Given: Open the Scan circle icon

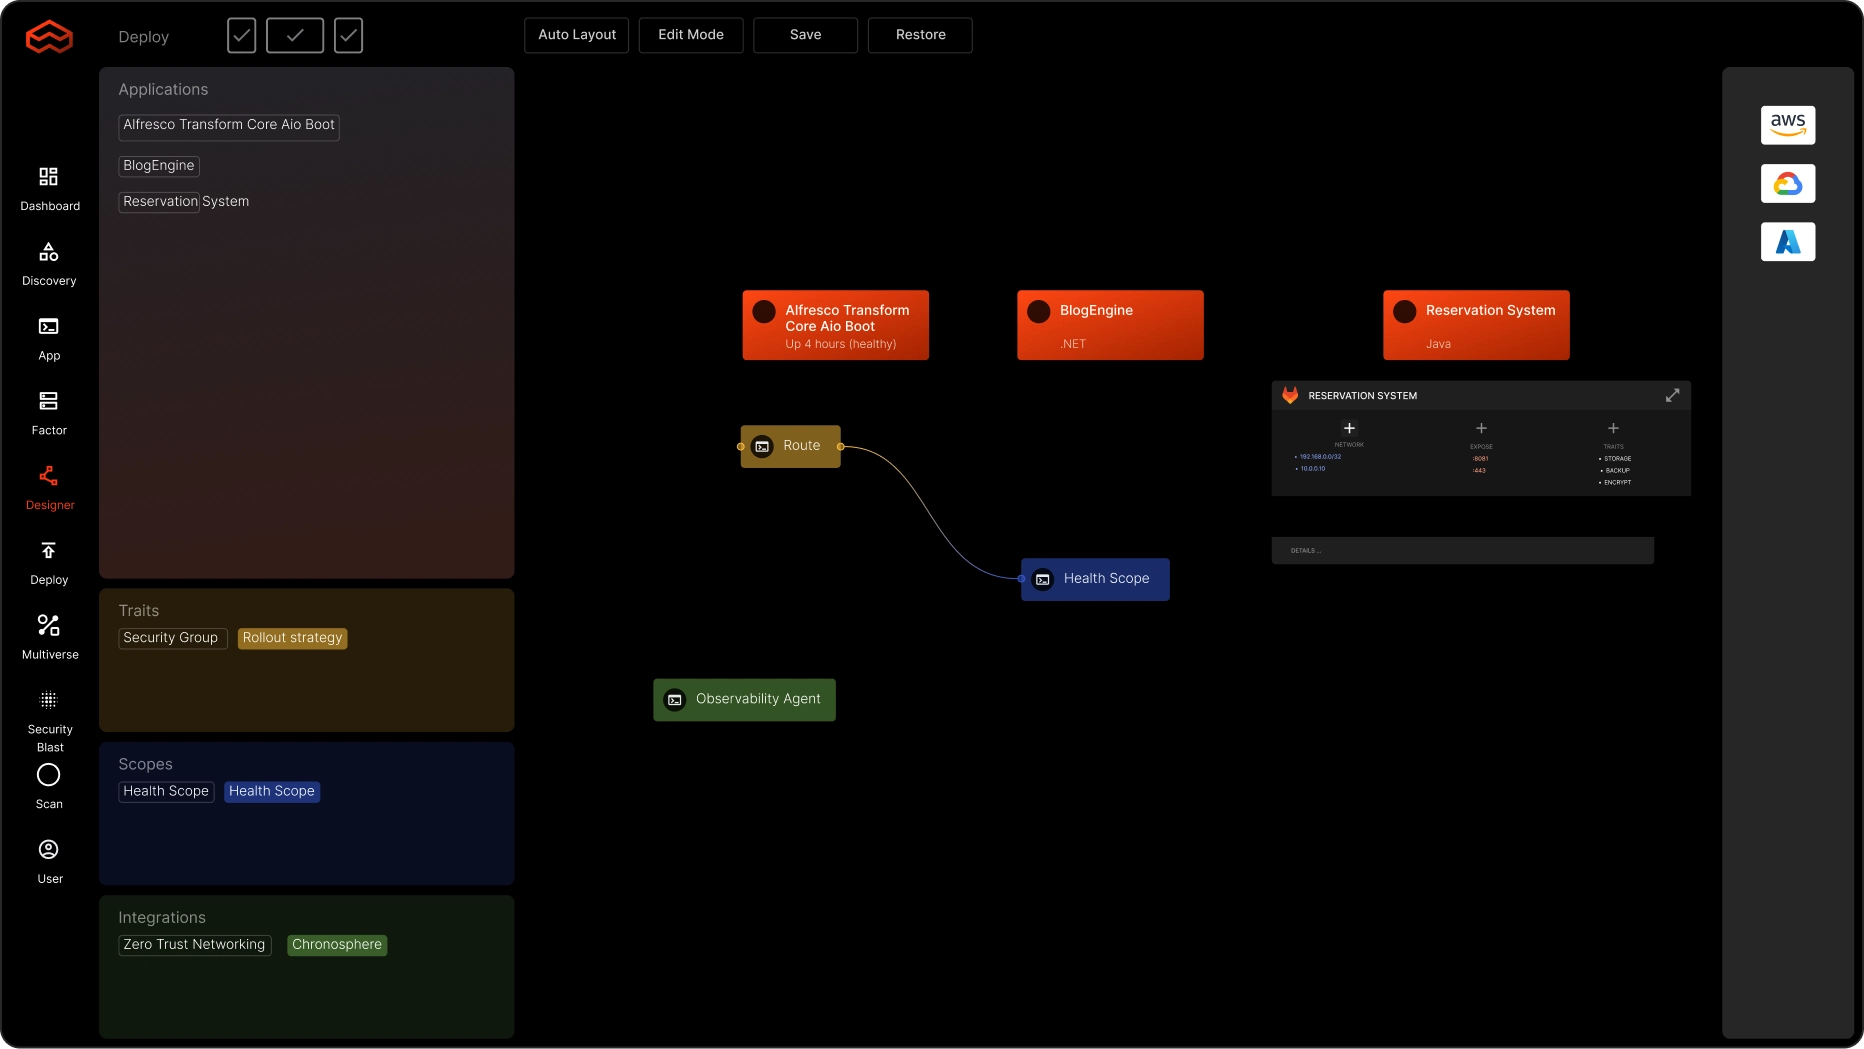Looking at the screenshot, I should point(48,775).
